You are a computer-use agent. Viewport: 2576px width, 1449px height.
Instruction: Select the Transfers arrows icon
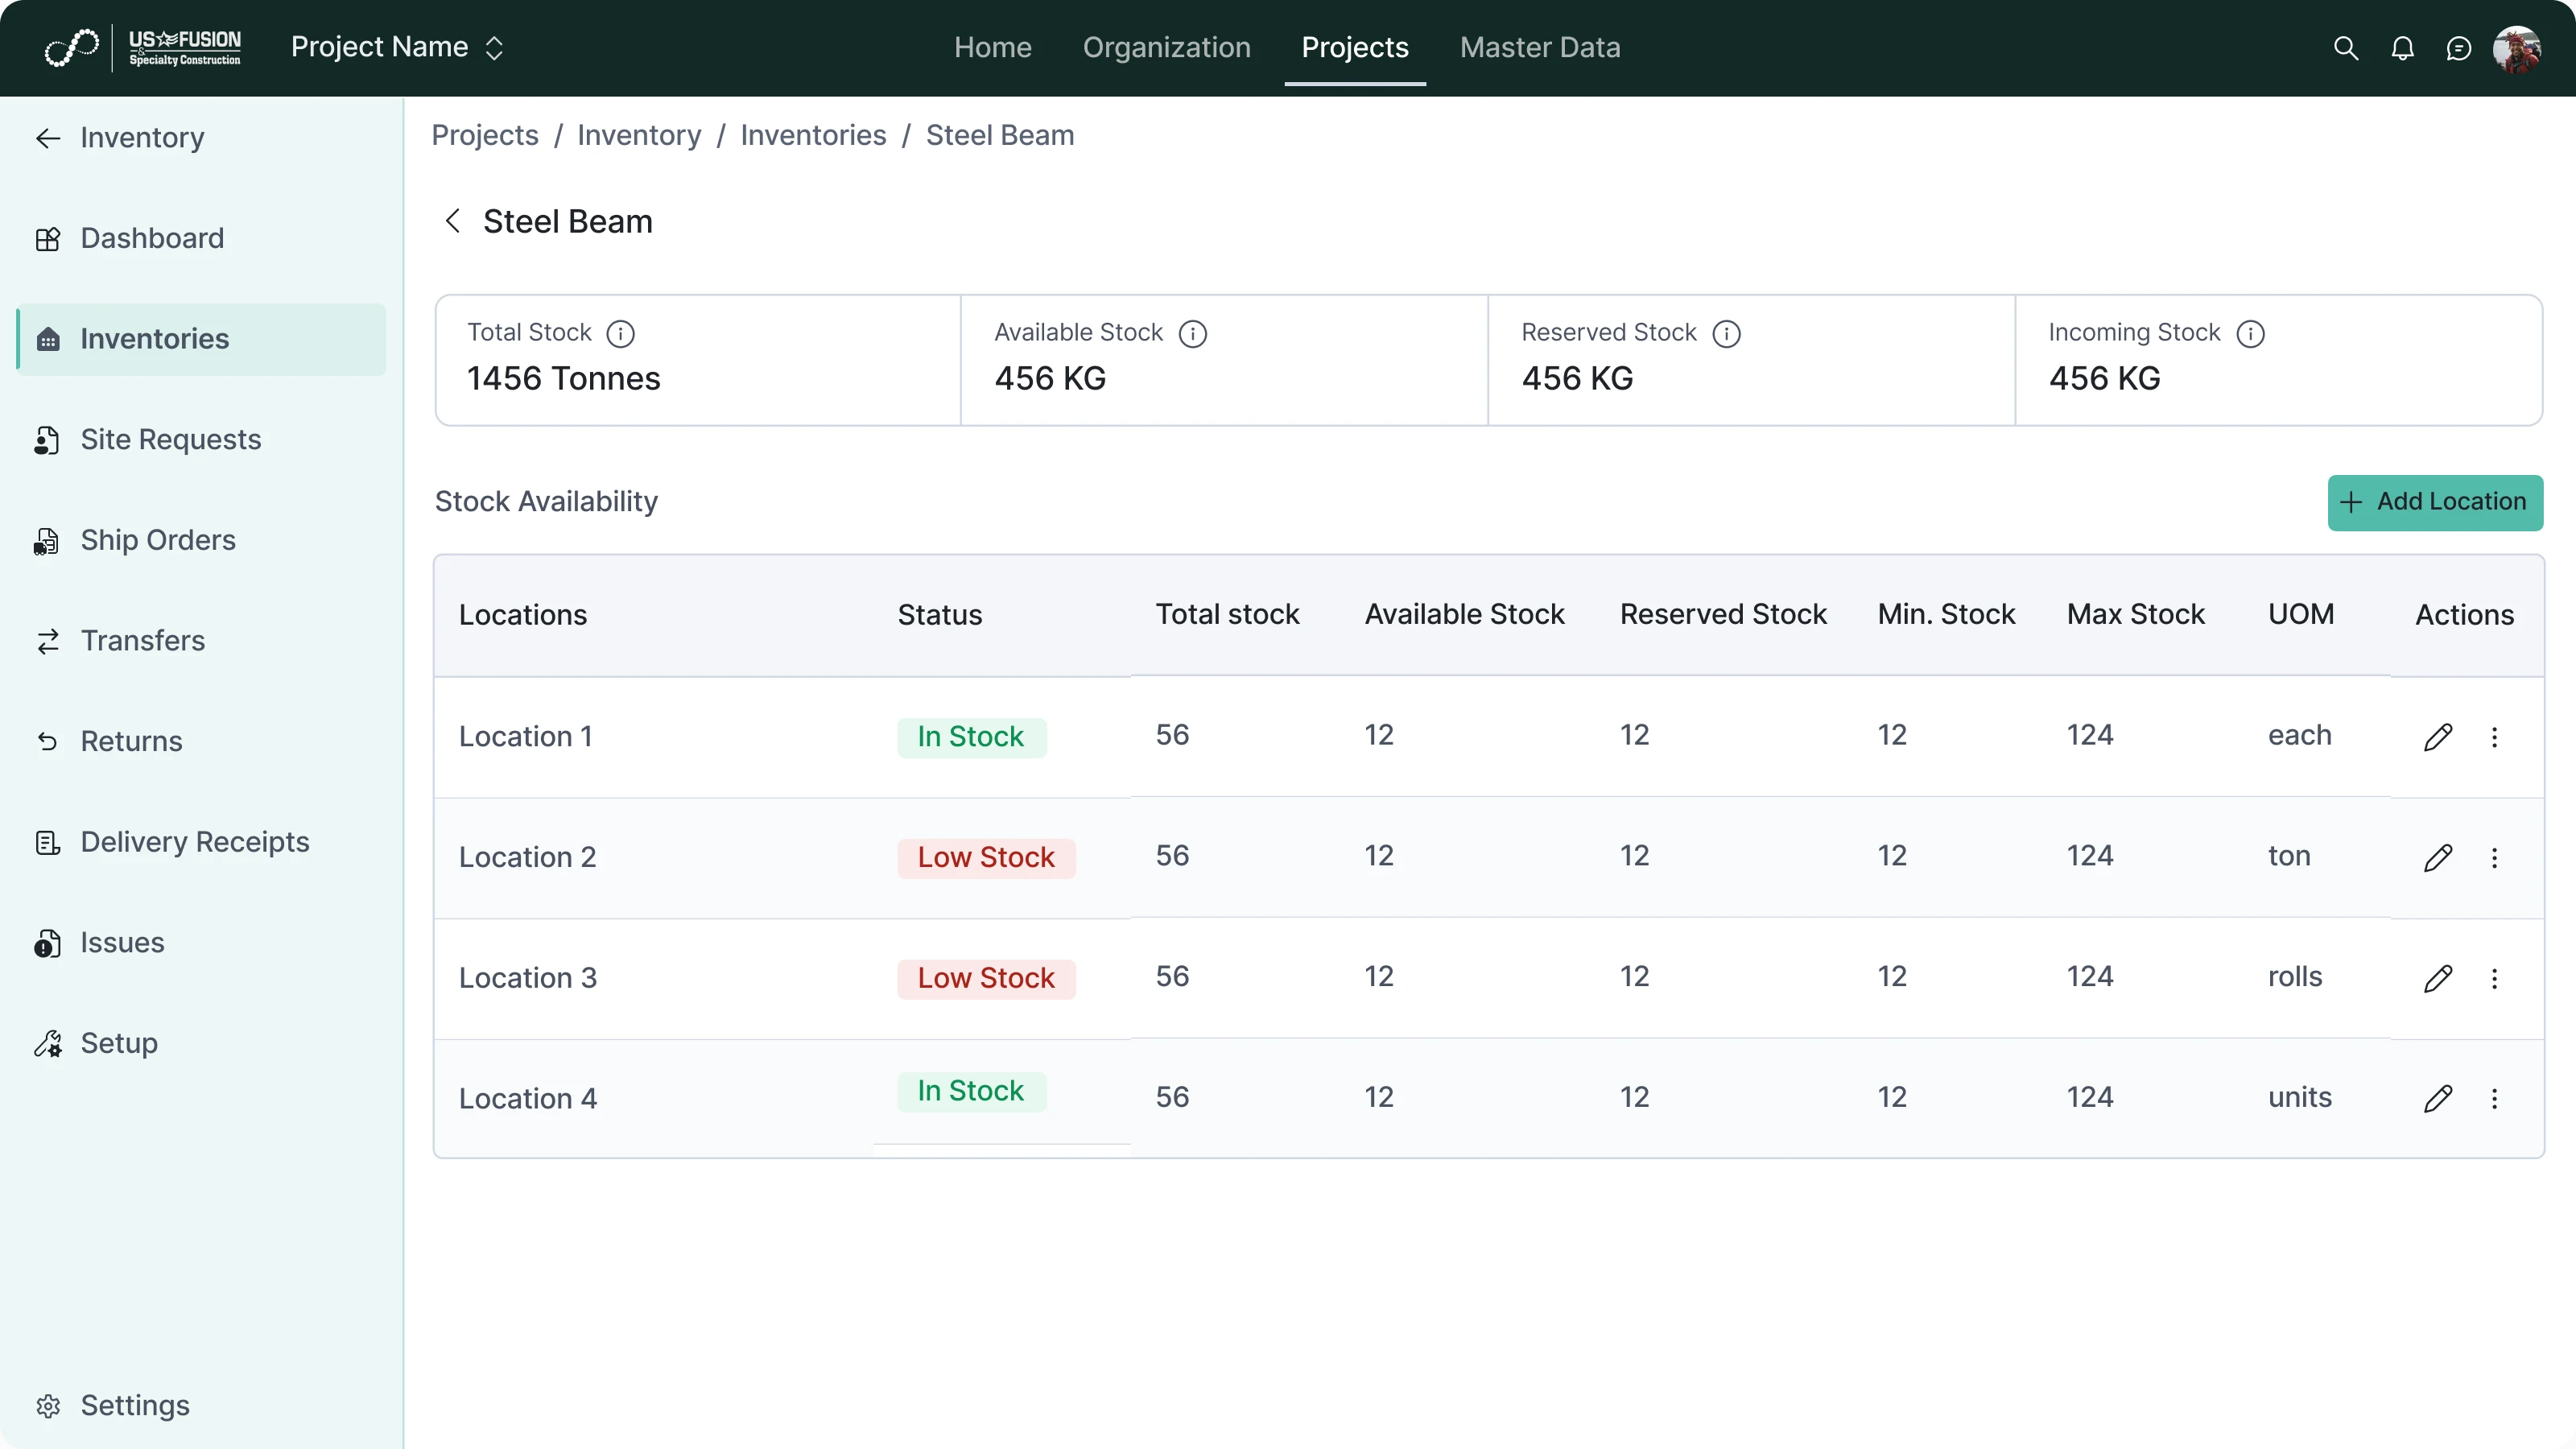pos(48,641)
